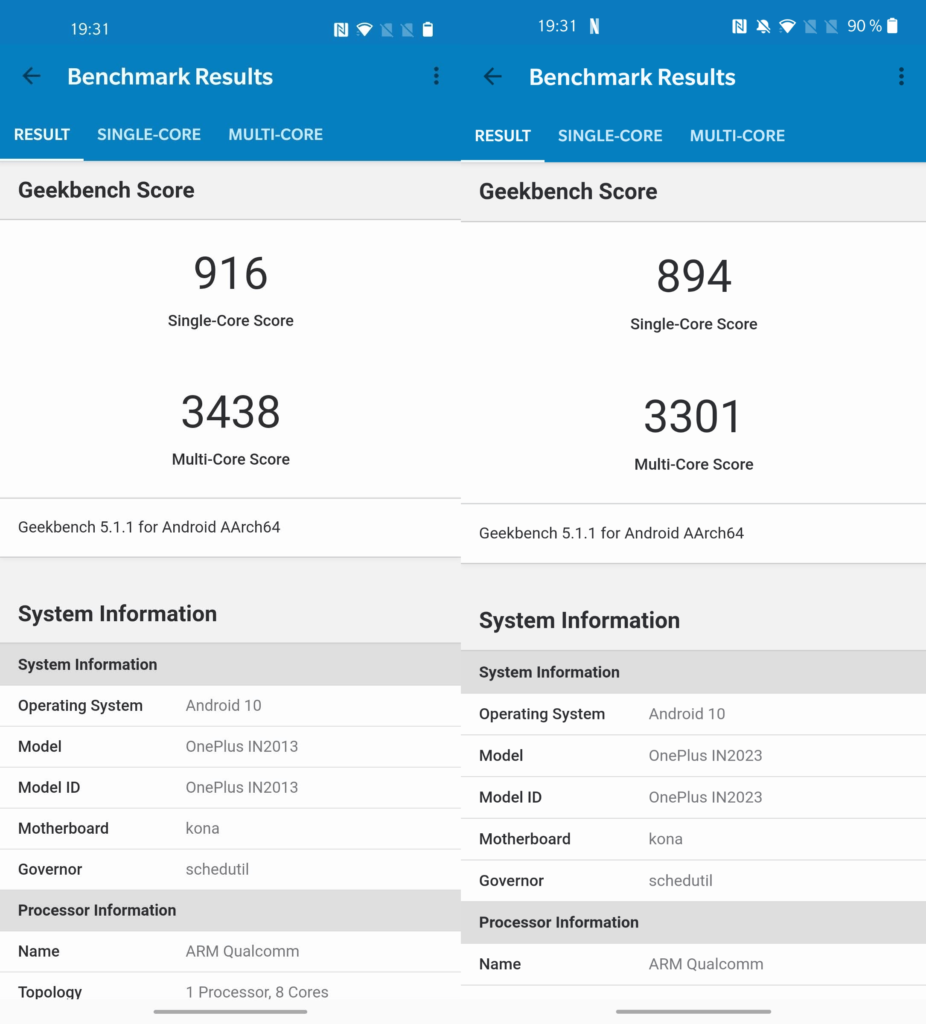The height and width of the screenshot is (1024, 926).
Task: Tap Geekbench 5.1.1 version text on left phone
Action: coord(149,527)
